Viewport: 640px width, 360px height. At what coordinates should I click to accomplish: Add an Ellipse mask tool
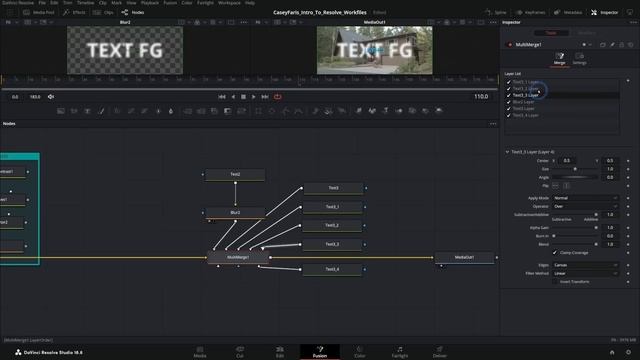[x=271, y=111]
